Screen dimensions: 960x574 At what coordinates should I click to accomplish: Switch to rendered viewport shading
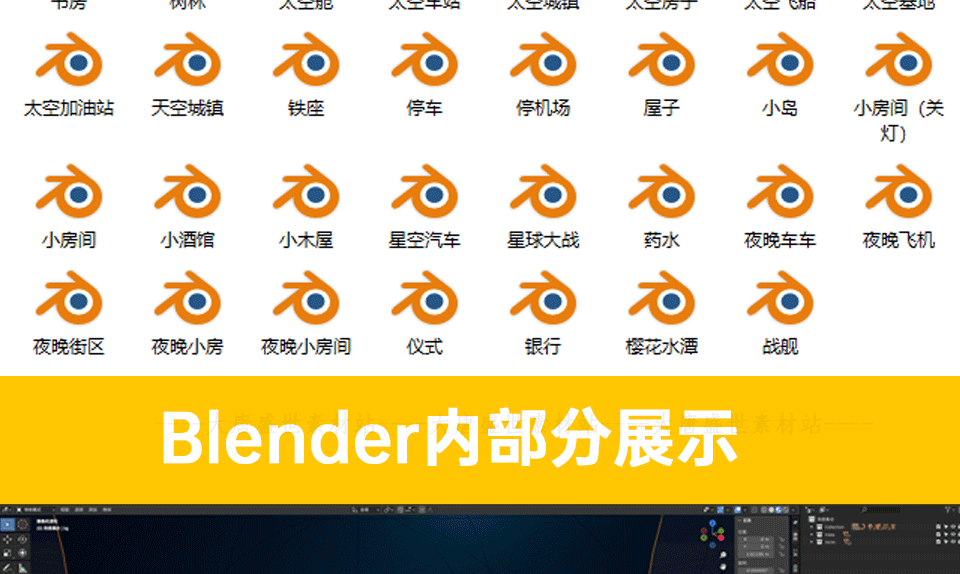[786, 510]
